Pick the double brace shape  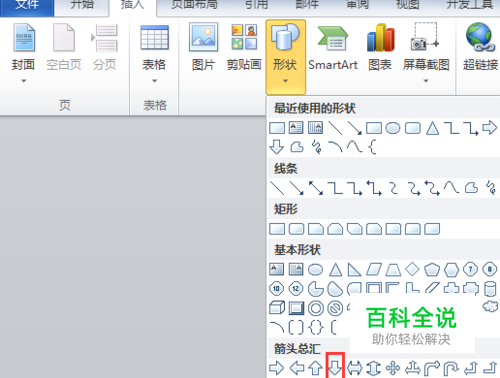tap(316, 327)
